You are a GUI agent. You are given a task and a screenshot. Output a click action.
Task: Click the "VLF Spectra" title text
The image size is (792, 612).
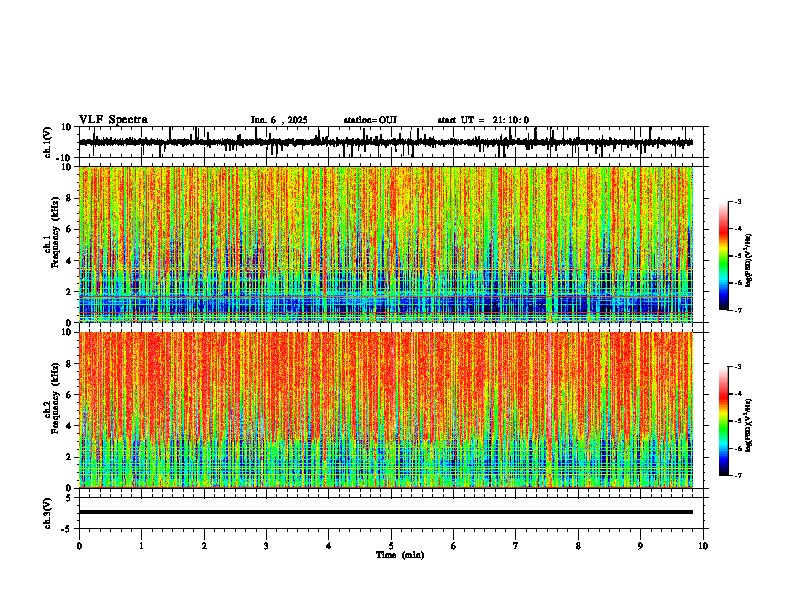(x=113, y=119)
